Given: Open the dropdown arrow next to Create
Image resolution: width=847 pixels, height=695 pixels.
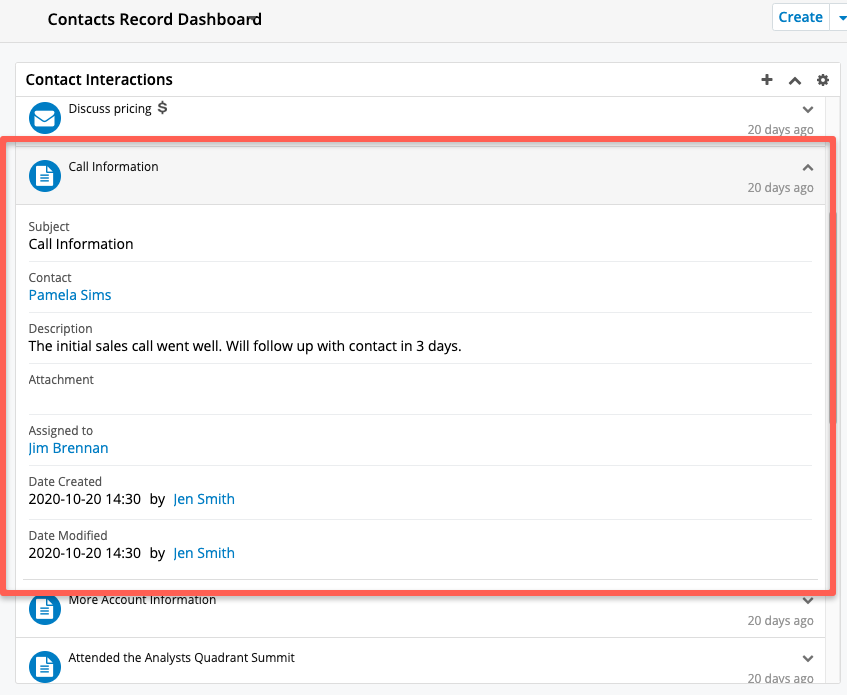Looking at the screenshot, I should [x=839, y=17].
